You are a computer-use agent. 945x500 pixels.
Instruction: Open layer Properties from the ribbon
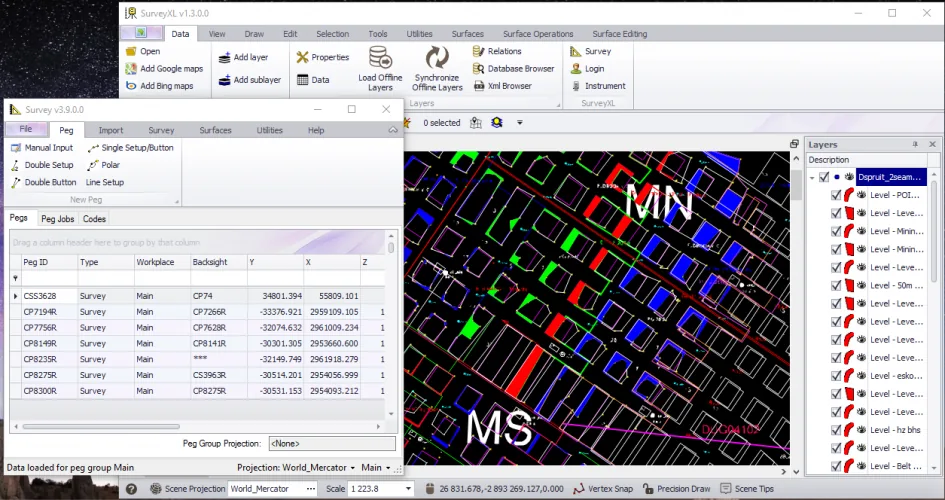(322, 57)
